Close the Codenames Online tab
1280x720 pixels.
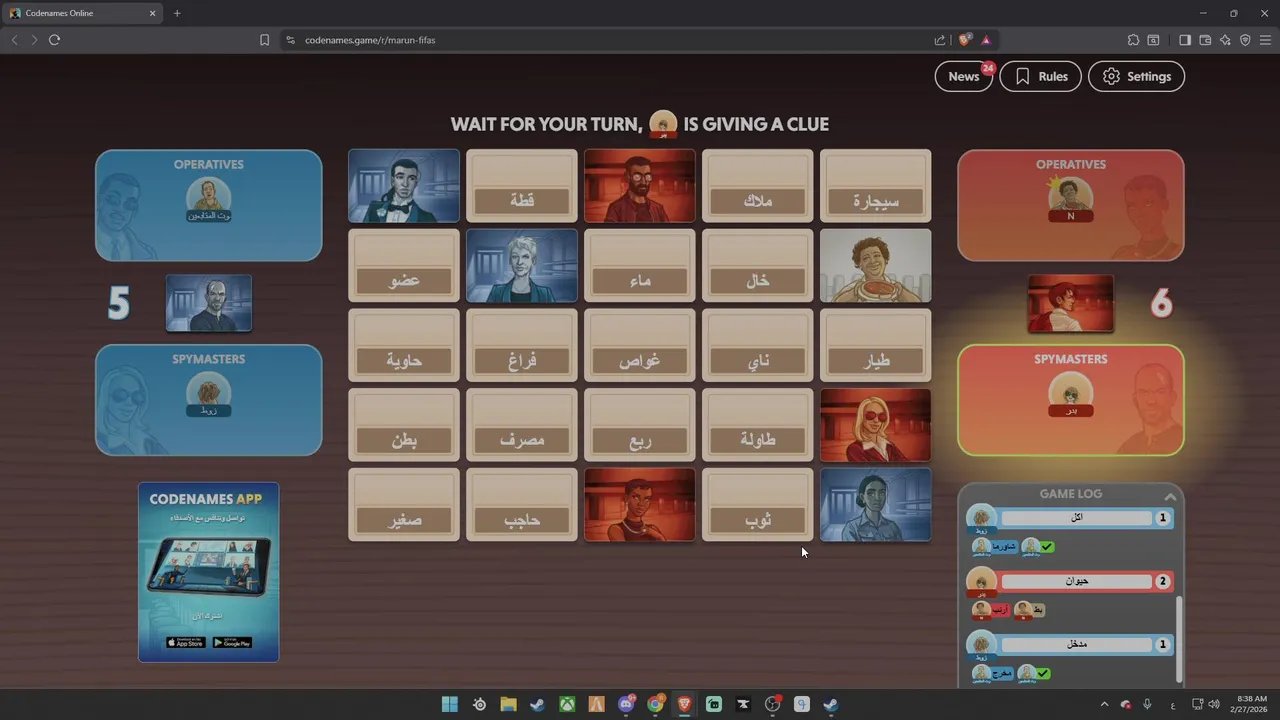pyautogui.click(x=153, y=13)
